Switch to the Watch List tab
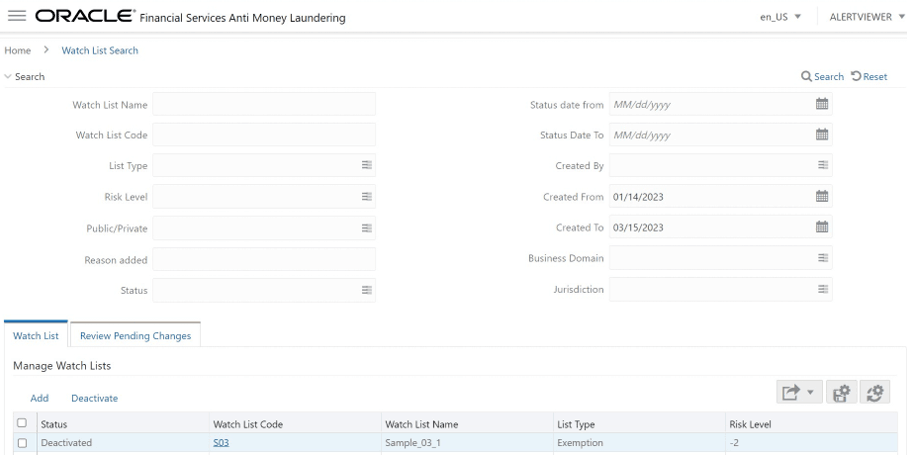 [x=36, y=335]
